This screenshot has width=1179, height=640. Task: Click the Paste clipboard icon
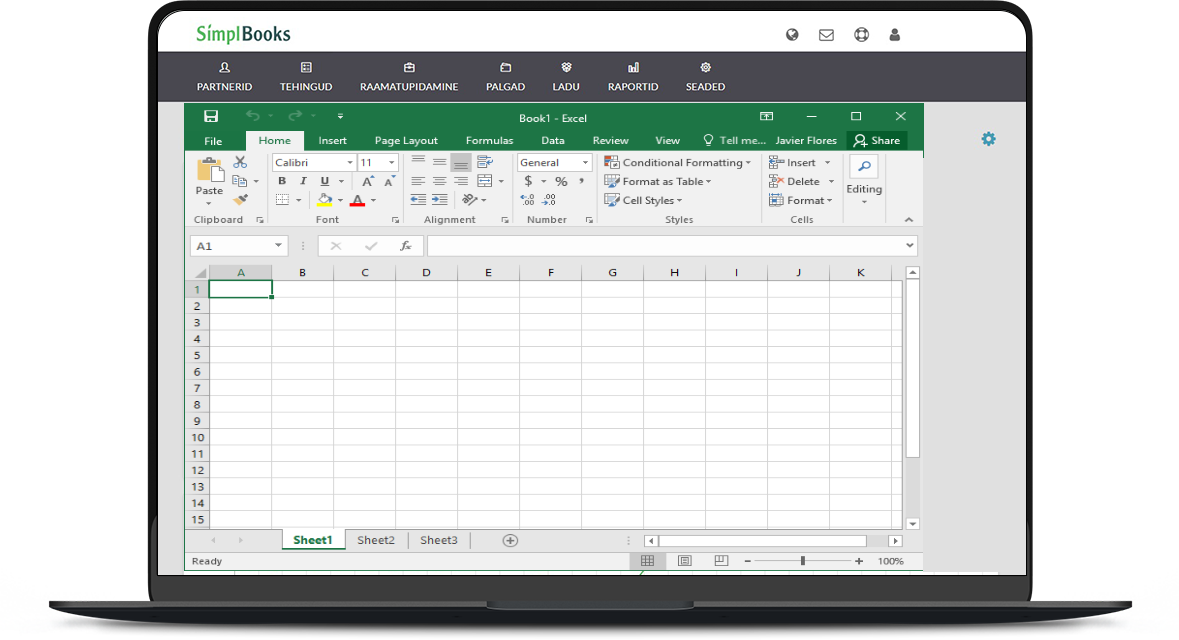click(210, 171)
